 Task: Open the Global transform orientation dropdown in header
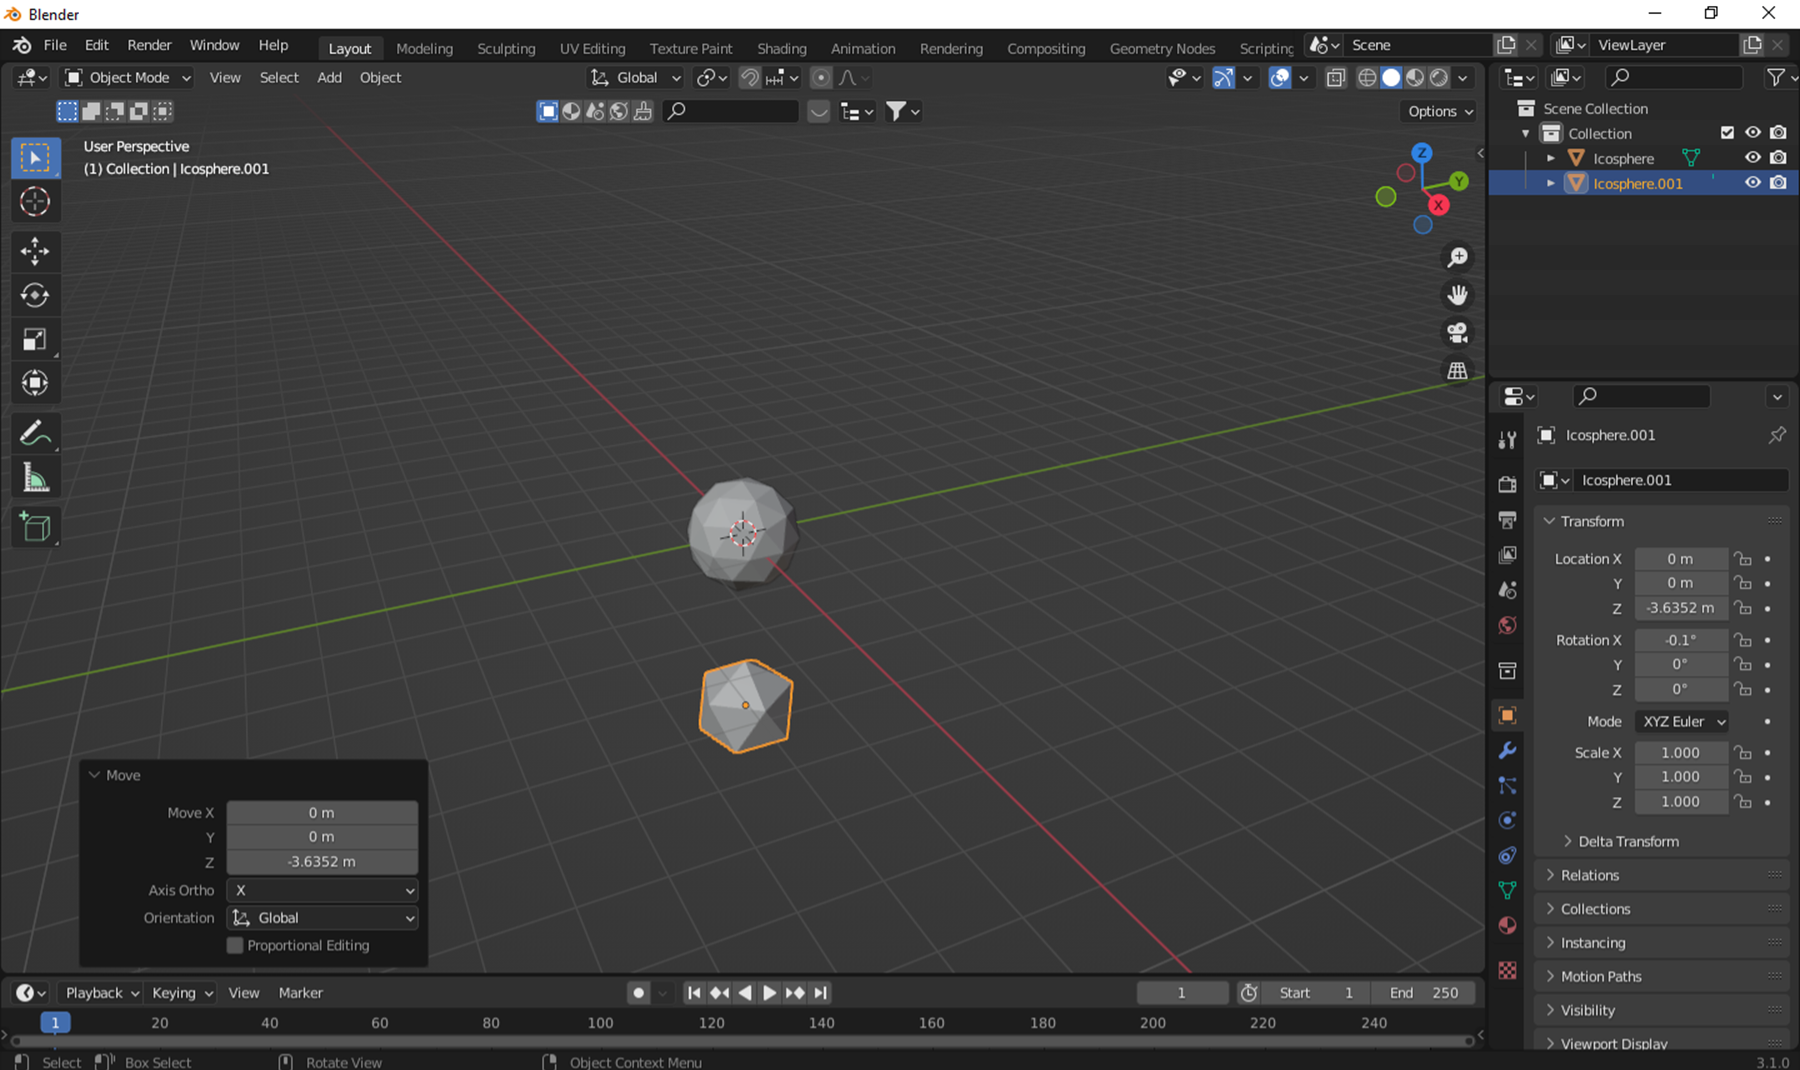pyautogui.click(x=635, y=78)
